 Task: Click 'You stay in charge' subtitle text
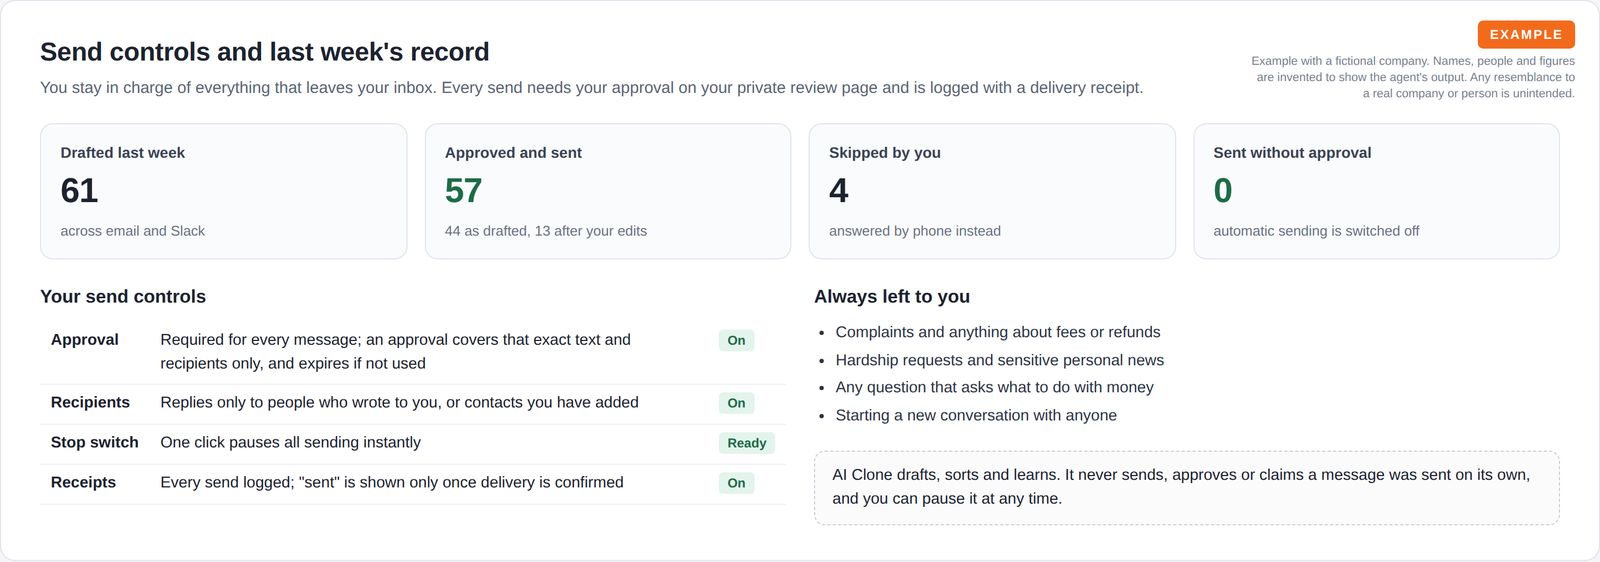point(591,88)
